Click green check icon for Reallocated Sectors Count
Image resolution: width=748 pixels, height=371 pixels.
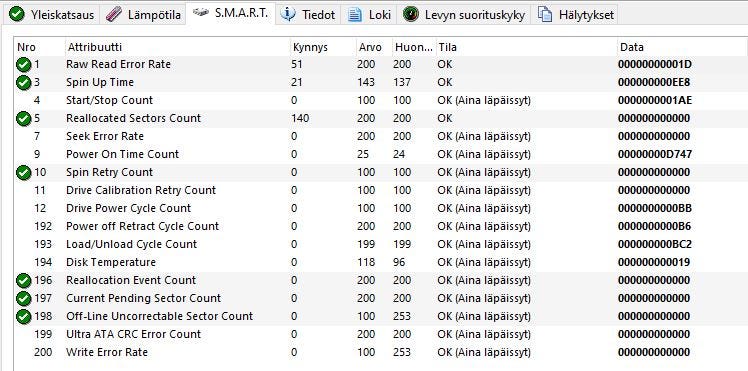23,118
